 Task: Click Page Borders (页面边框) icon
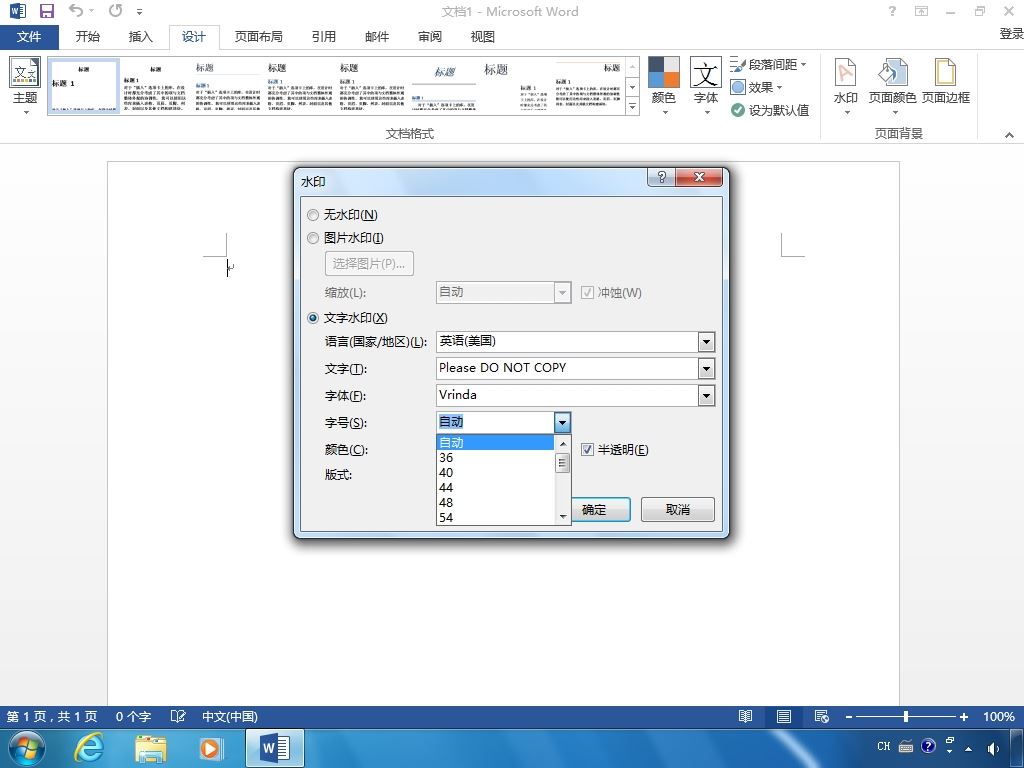946,82
